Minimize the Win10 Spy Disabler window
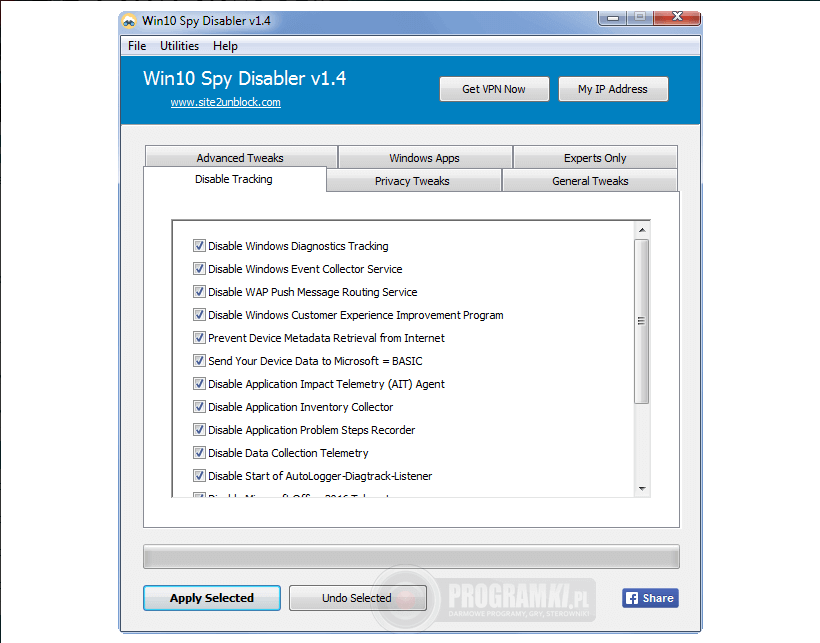820x643 pixels. point(613,18)
